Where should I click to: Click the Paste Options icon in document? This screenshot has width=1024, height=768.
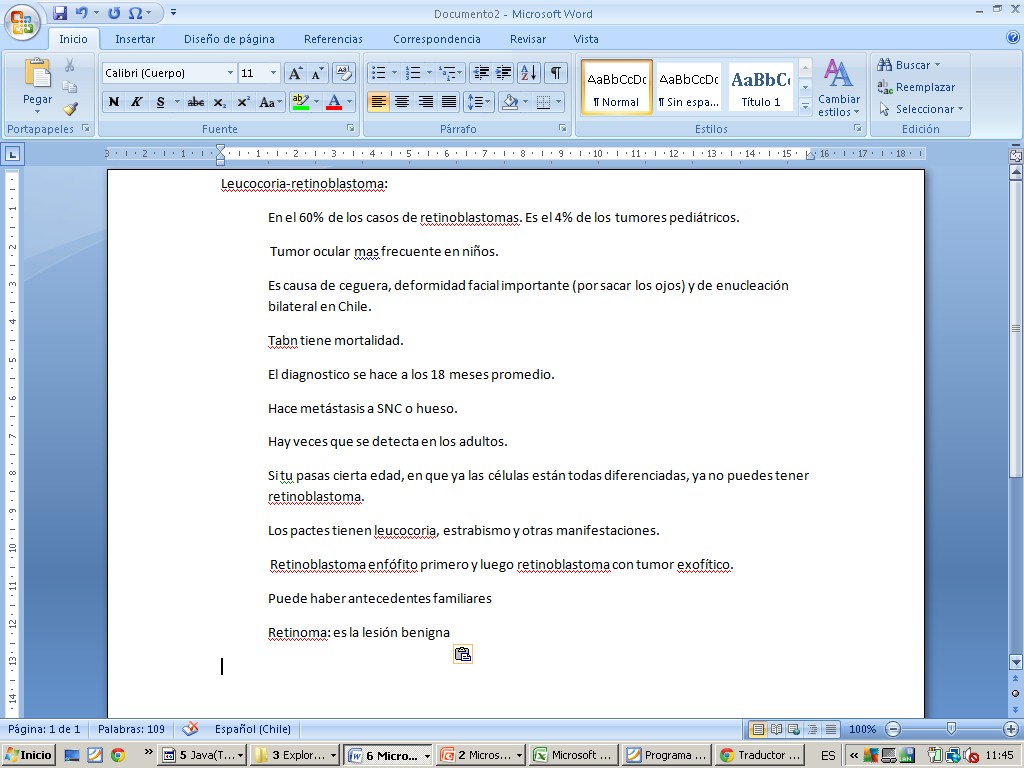pos(462,654)
